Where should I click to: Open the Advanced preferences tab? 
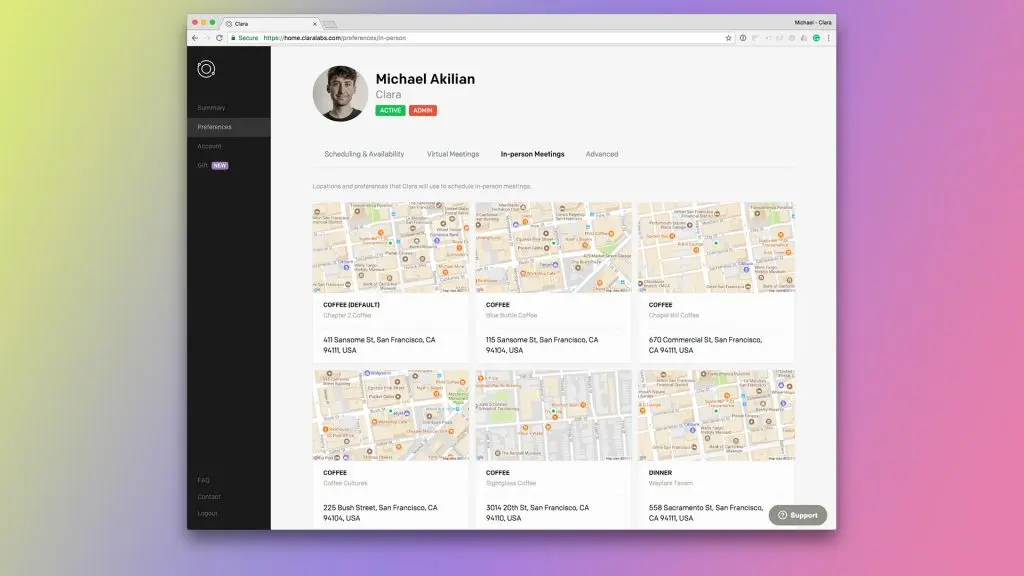(x=603, y=154)
